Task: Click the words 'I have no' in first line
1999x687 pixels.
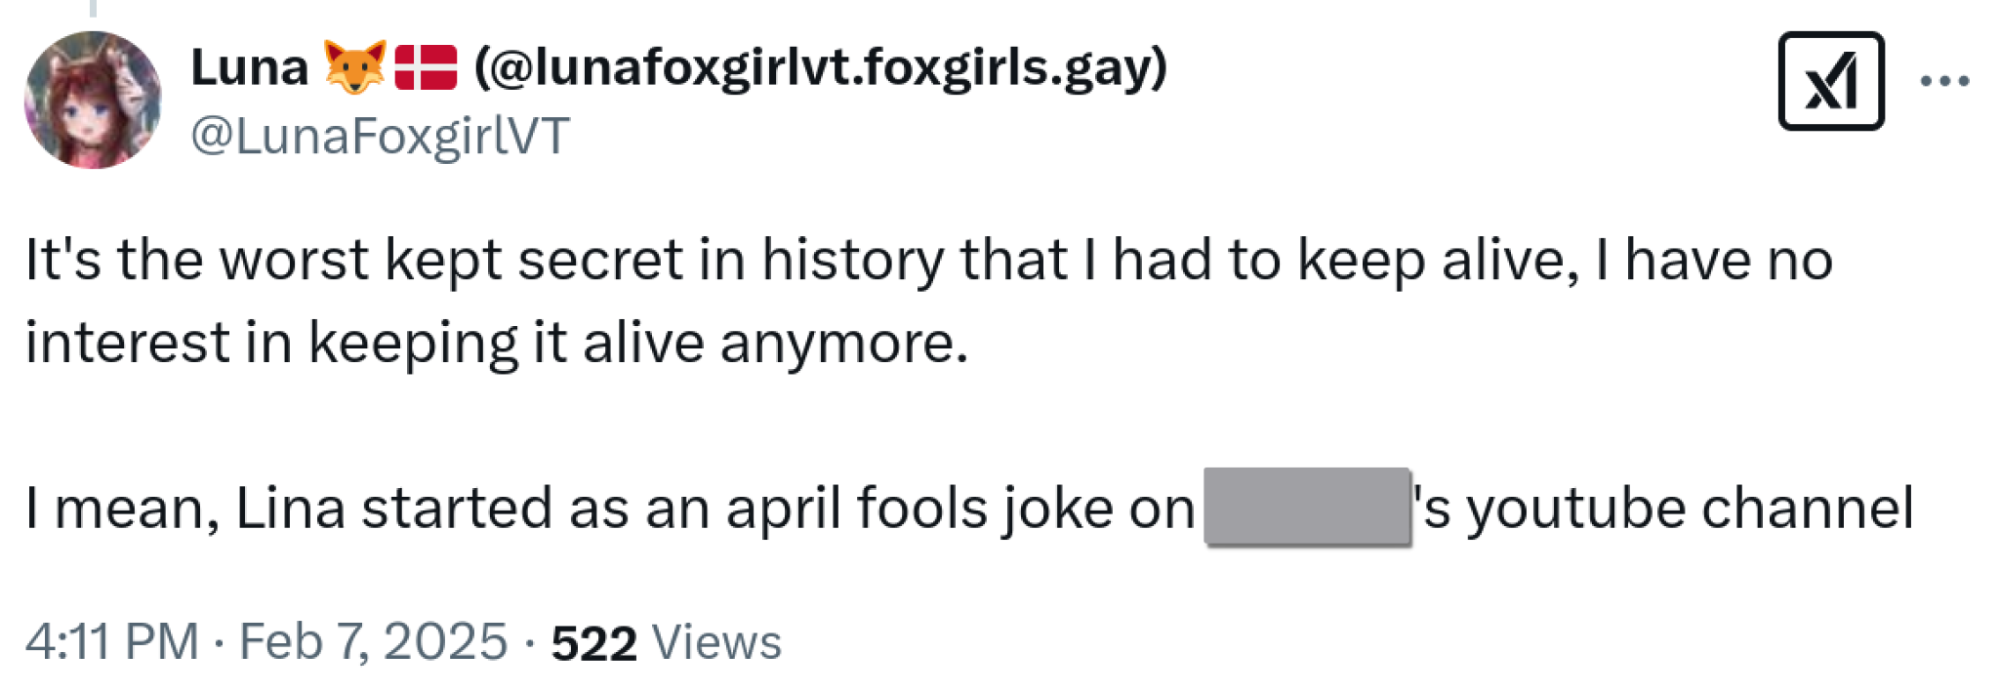Action: point(1714,260)
